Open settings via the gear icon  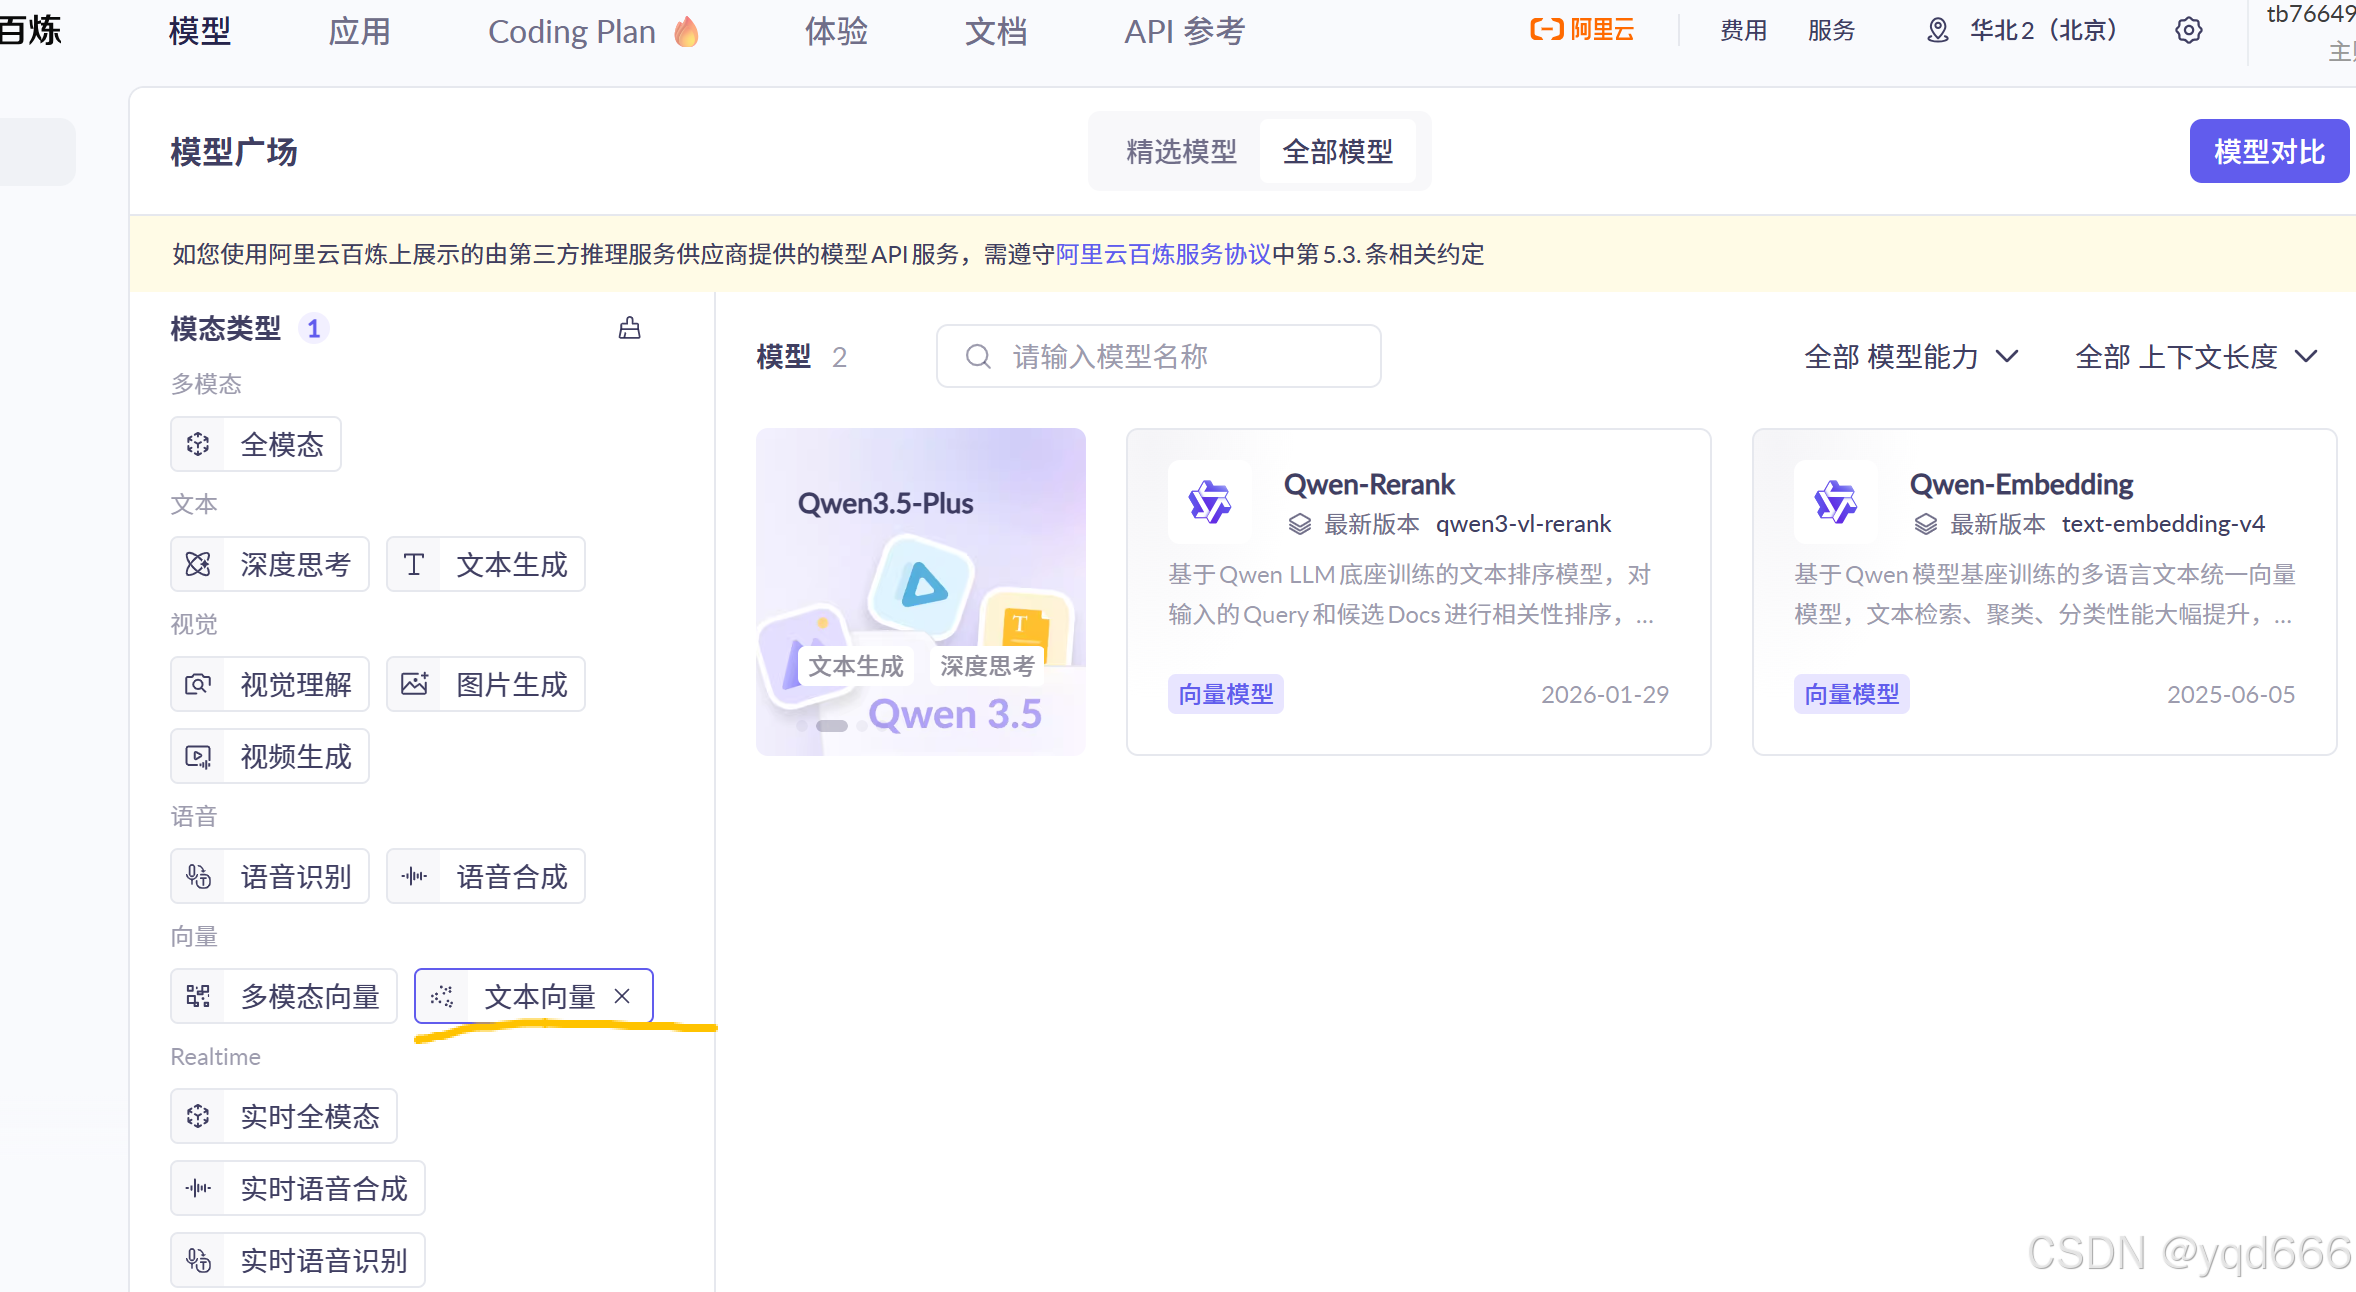(x=2189, y=30)
